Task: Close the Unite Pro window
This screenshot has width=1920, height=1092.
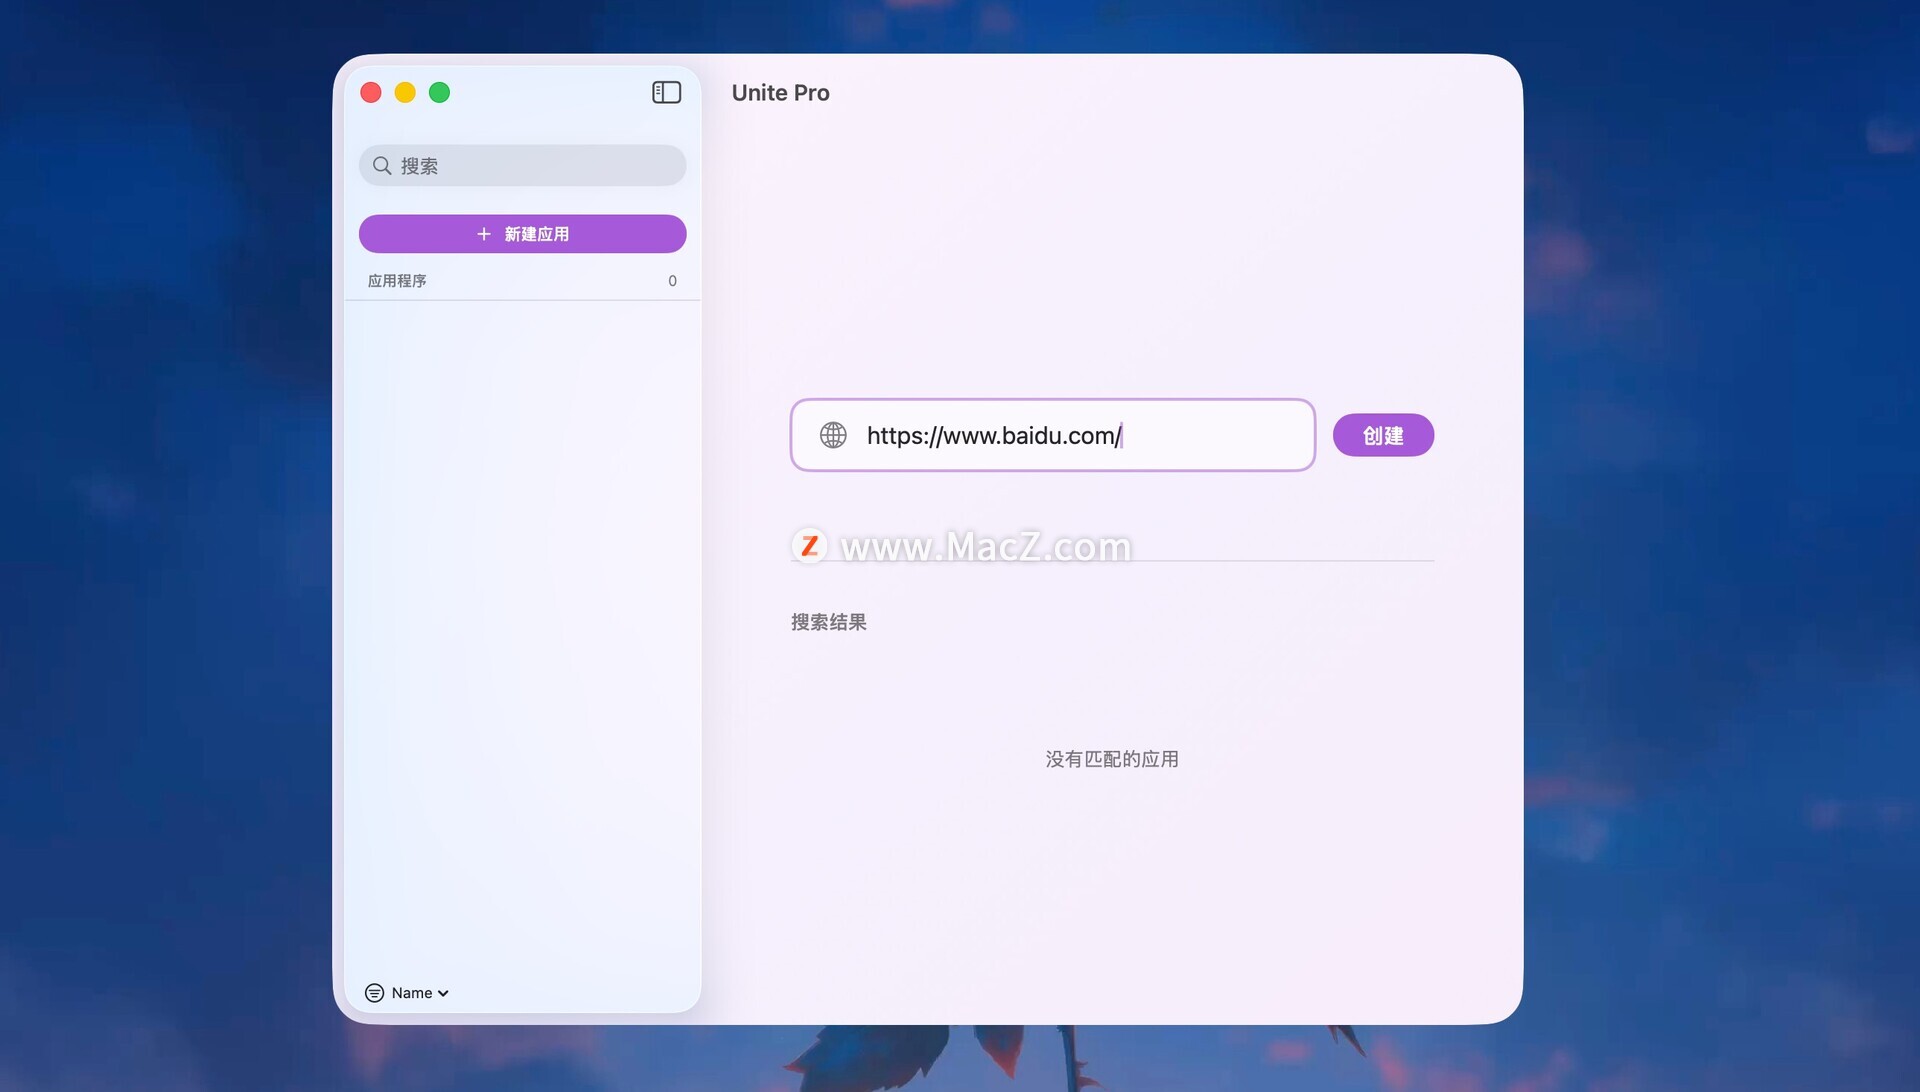Action: 371,92
